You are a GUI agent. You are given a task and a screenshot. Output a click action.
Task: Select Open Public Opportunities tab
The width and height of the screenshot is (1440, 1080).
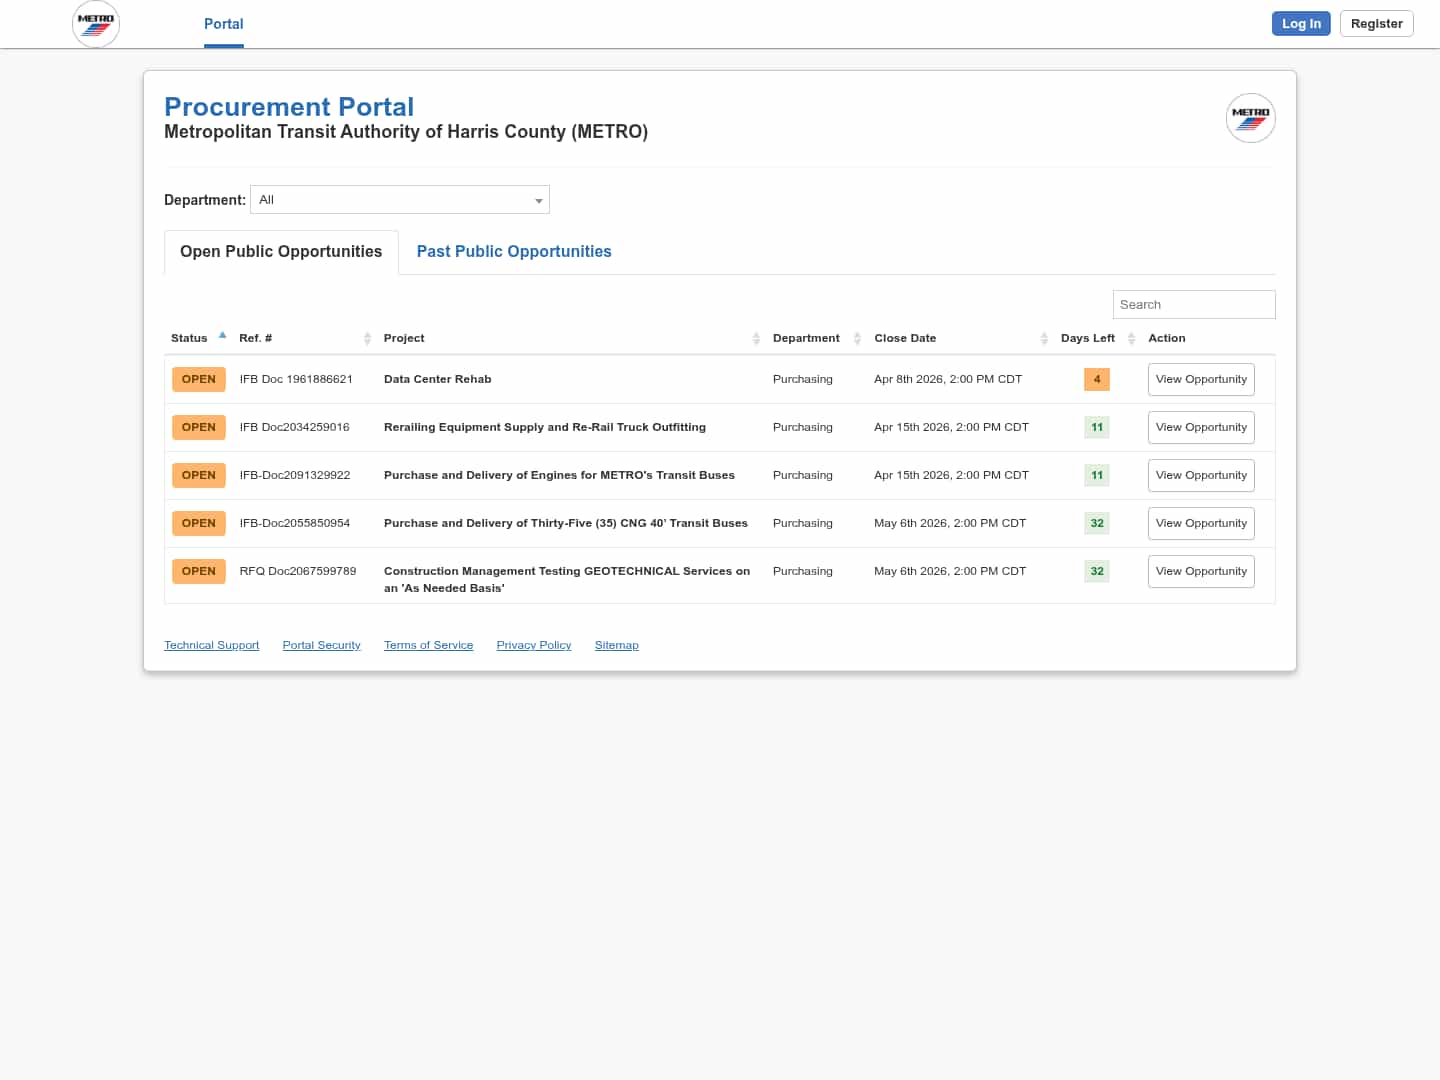(x=281, y=252)
